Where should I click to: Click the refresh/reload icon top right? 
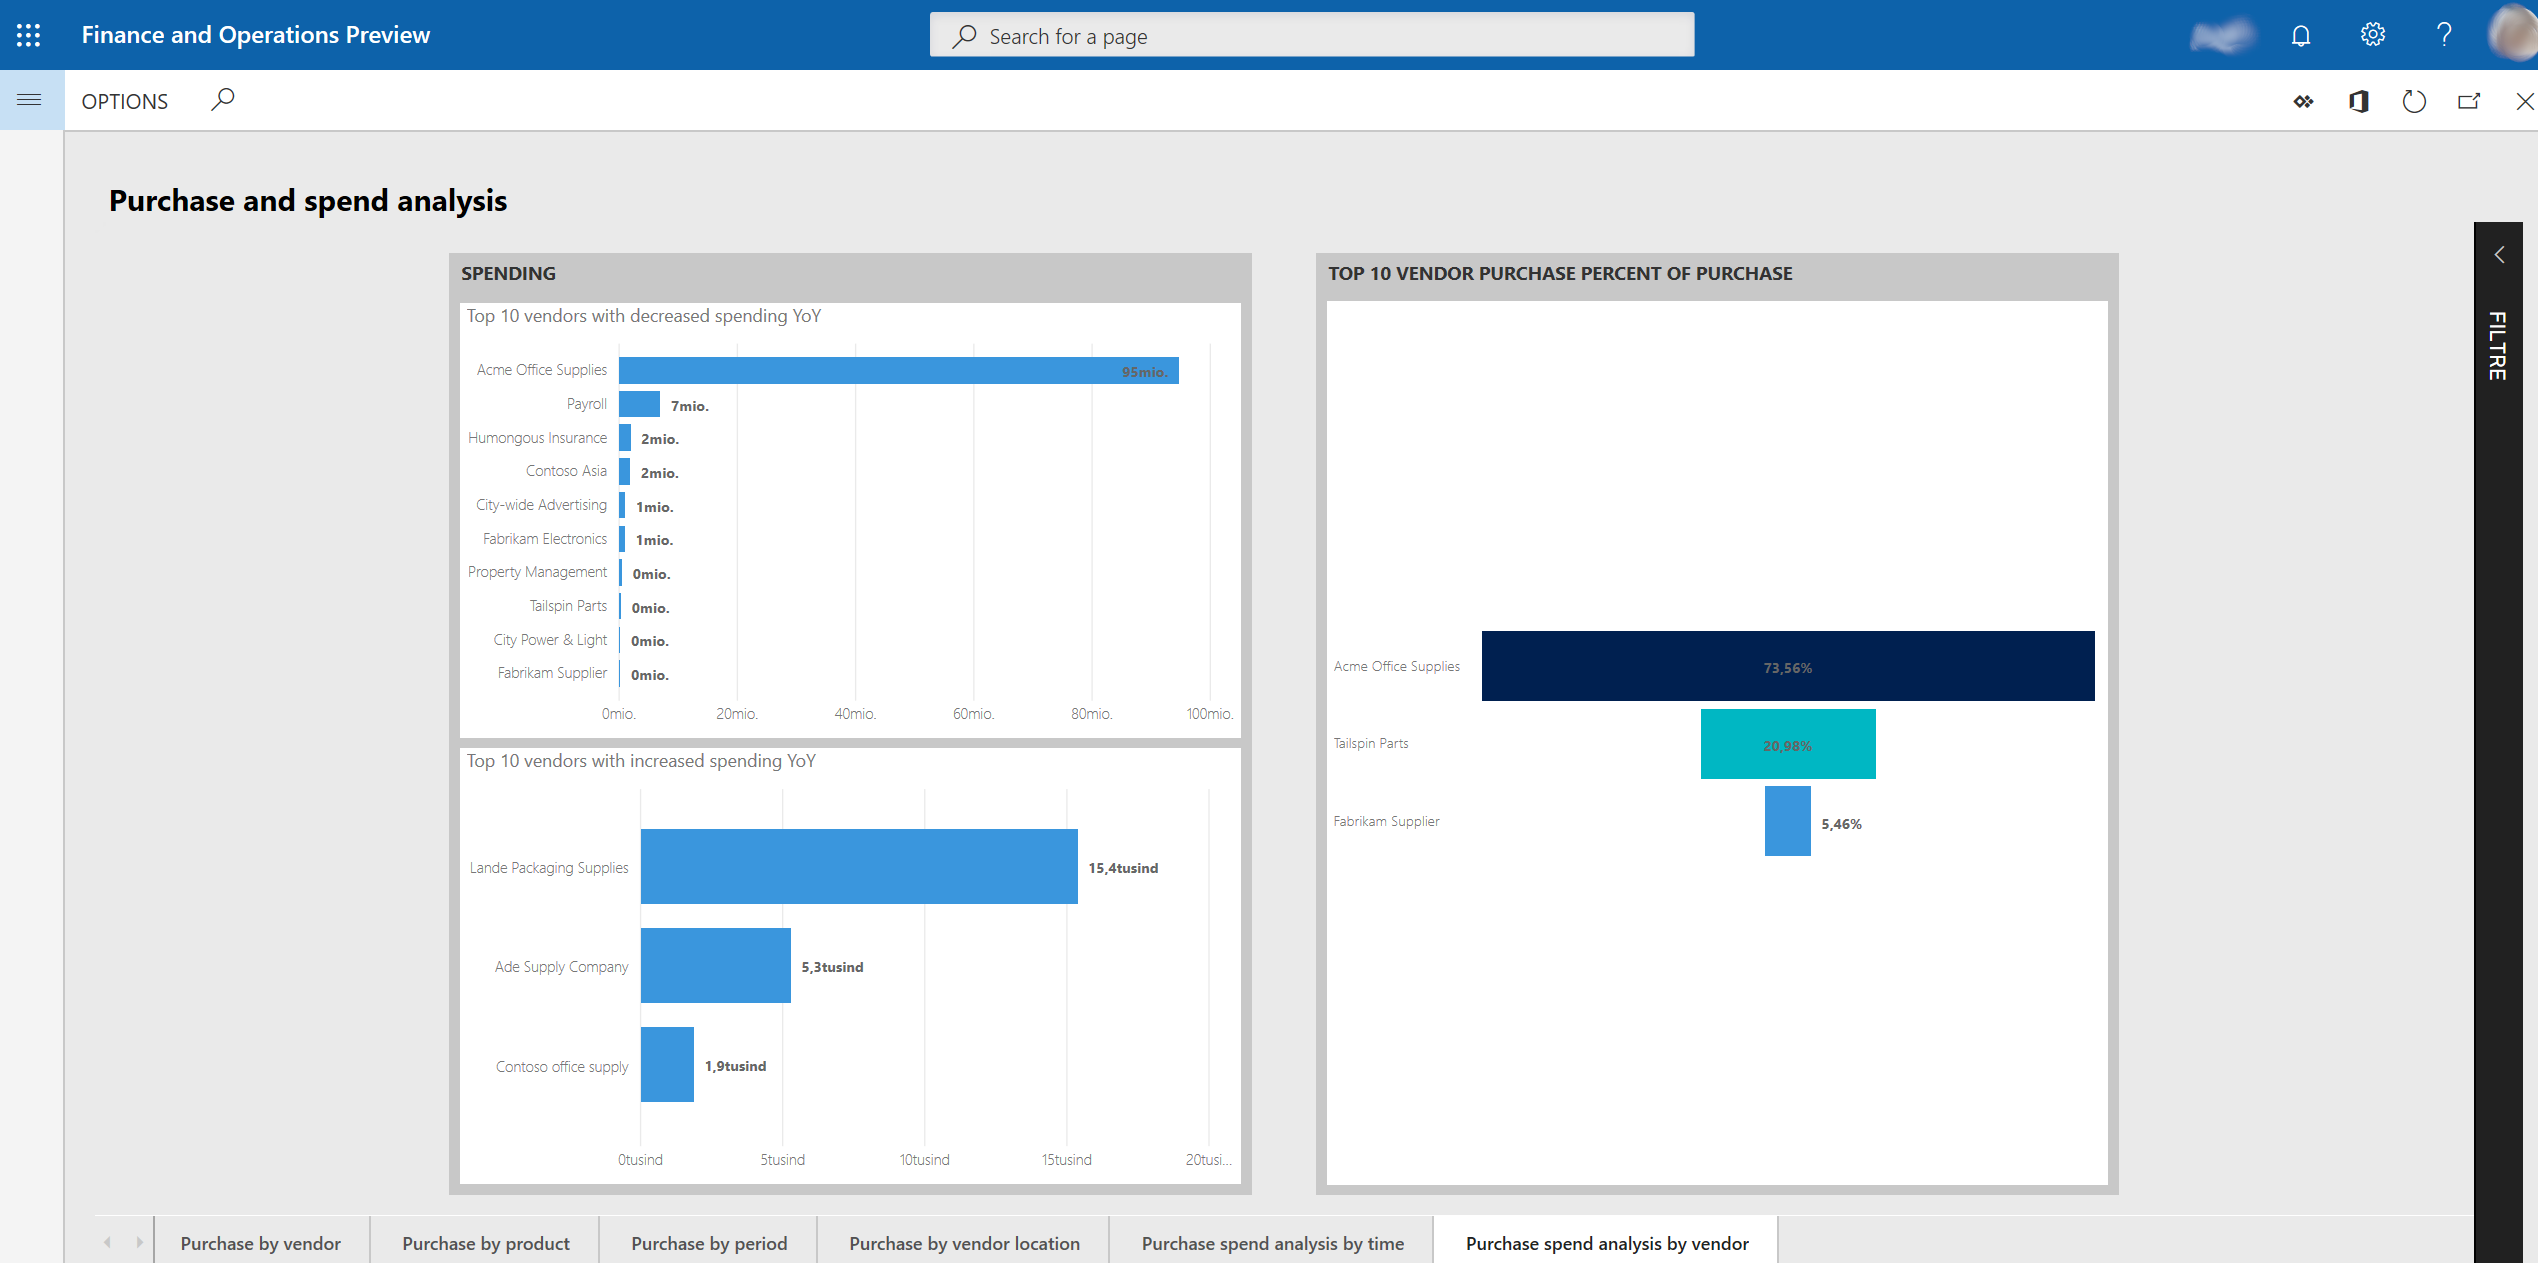[x=2413, y=102]
